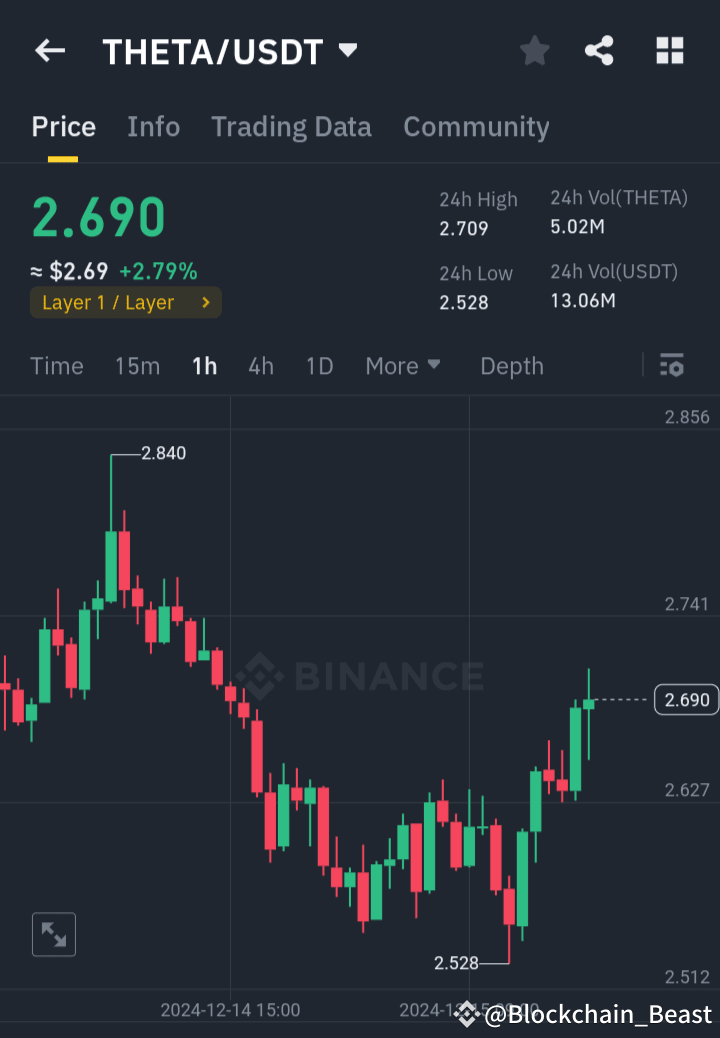This screenshot has height=1038, width=720.
Task: Open the trading pair selector dropdown
Action: click(x=347, y=50)
